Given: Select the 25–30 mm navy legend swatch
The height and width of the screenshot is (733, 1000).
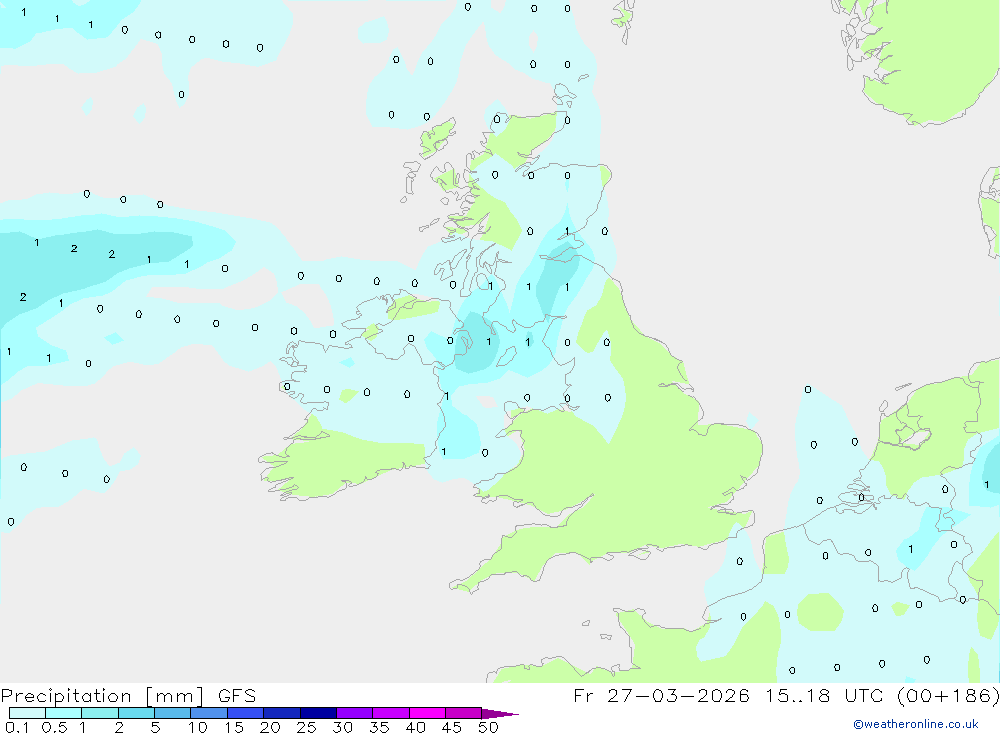Looking at the screenshot, I should point(318,713).
